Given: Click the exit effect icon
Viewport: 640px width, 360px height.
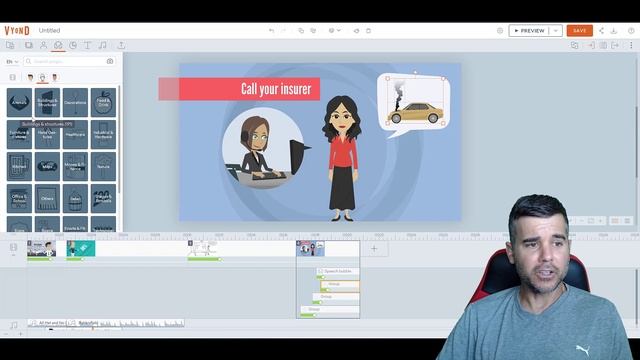Looking at the screenshot, I should point(615,45).
